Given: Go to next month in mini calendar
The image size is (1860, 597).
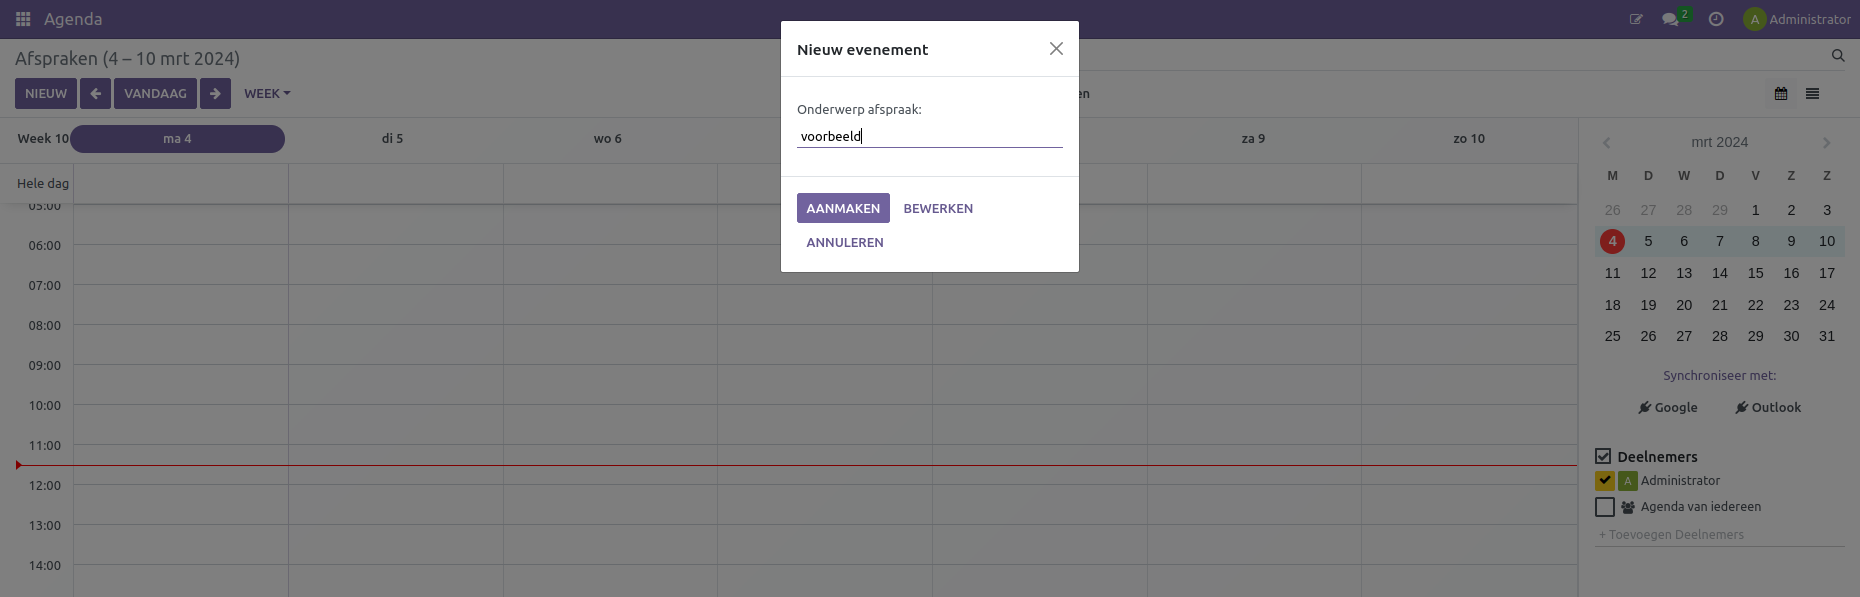Looking at the screenshot, I should pyautogui.click(x=1826, y=143).
